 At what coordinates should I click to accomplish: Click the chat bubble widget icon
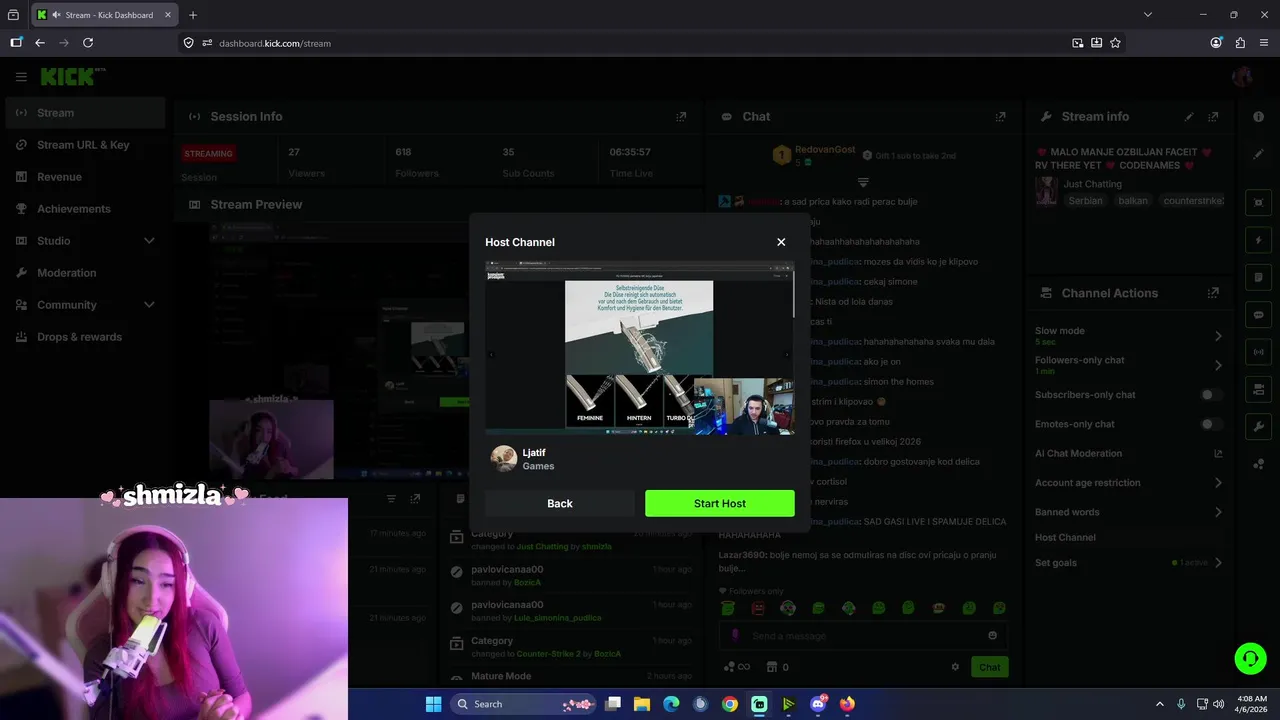[1258, 314]
